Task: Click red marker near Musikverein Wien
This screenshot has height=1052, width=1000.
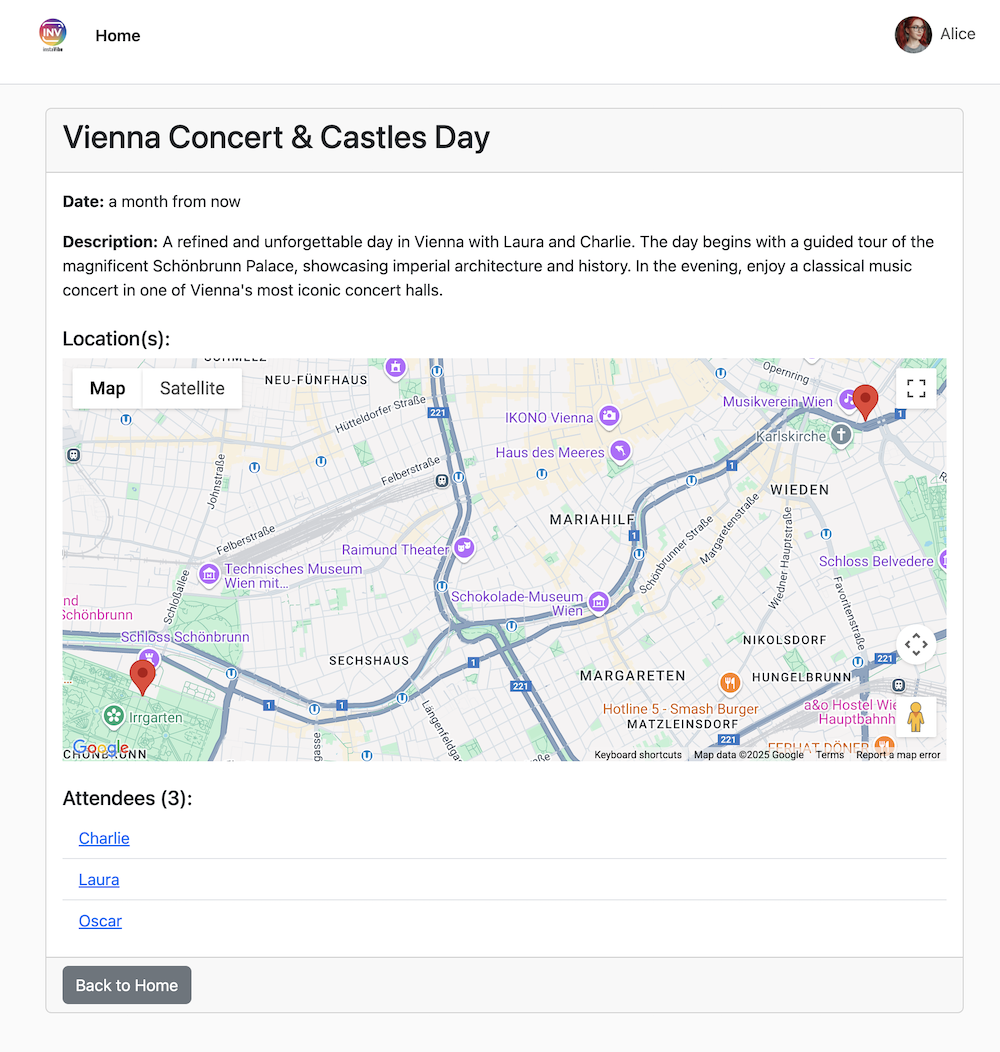Action: tap(865, 400)
